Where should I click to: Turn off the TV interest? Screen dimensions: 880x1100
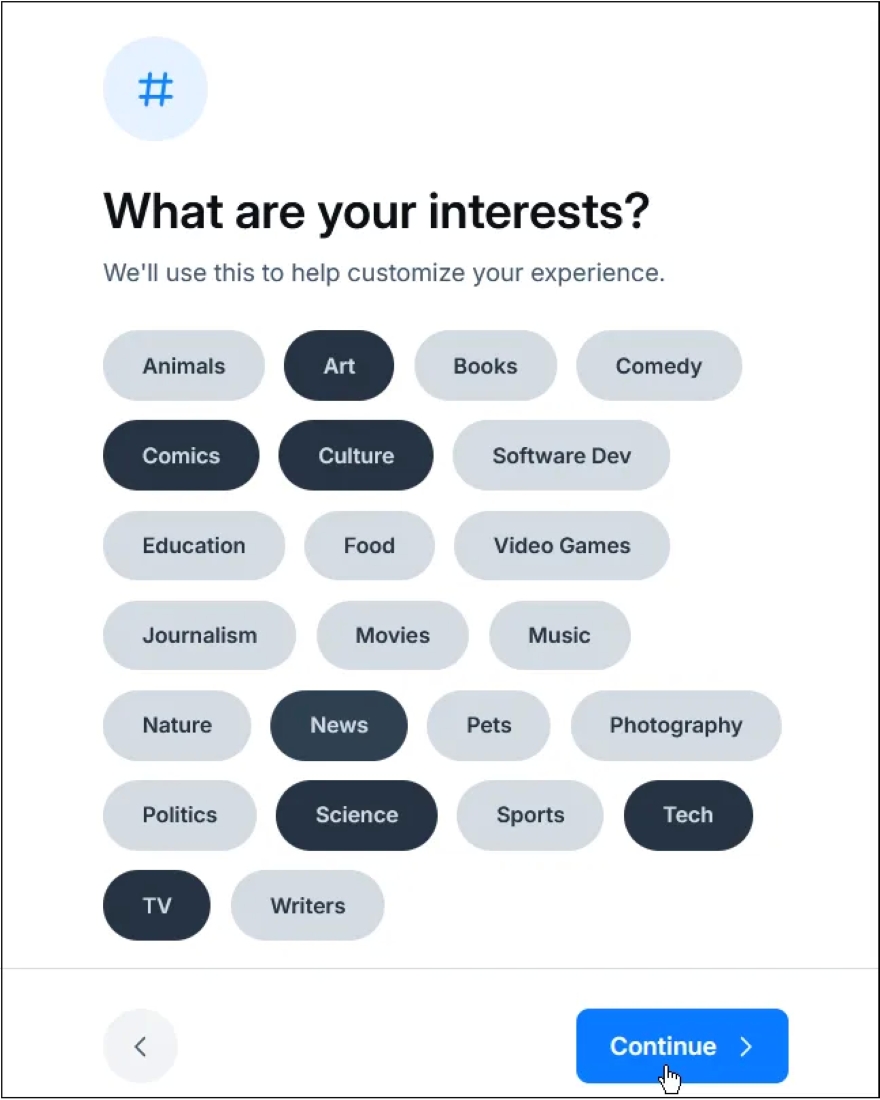[x=157, y=906]
